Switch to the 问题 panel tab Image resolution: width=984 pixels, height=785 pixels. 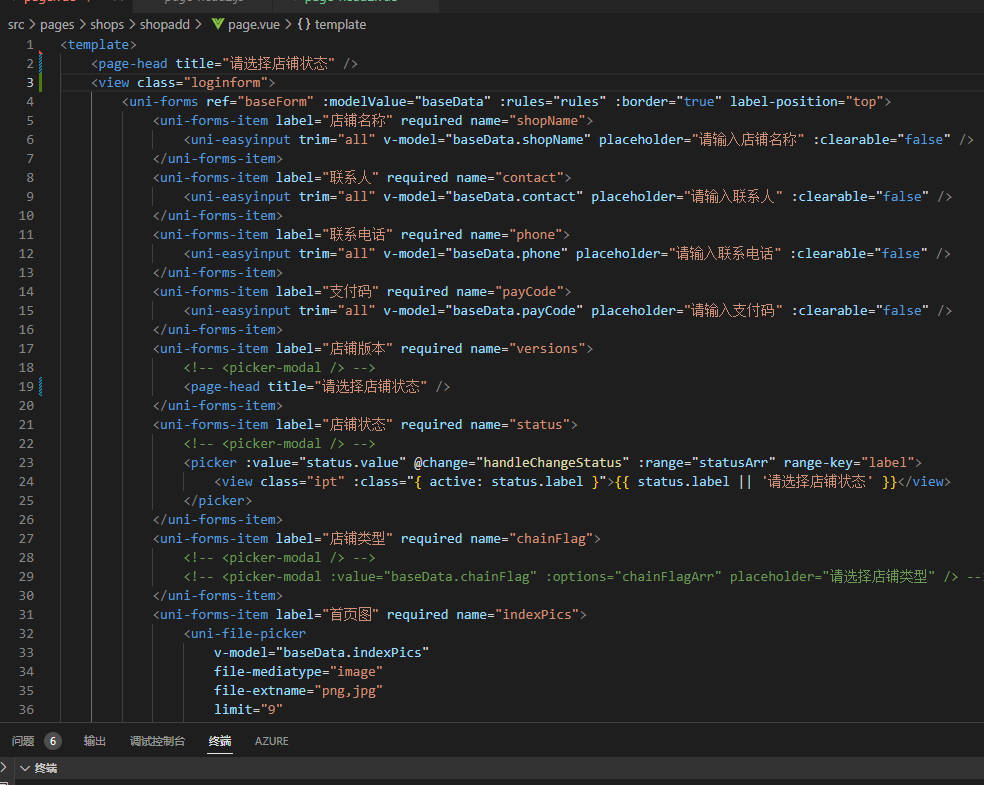[23, 741]
